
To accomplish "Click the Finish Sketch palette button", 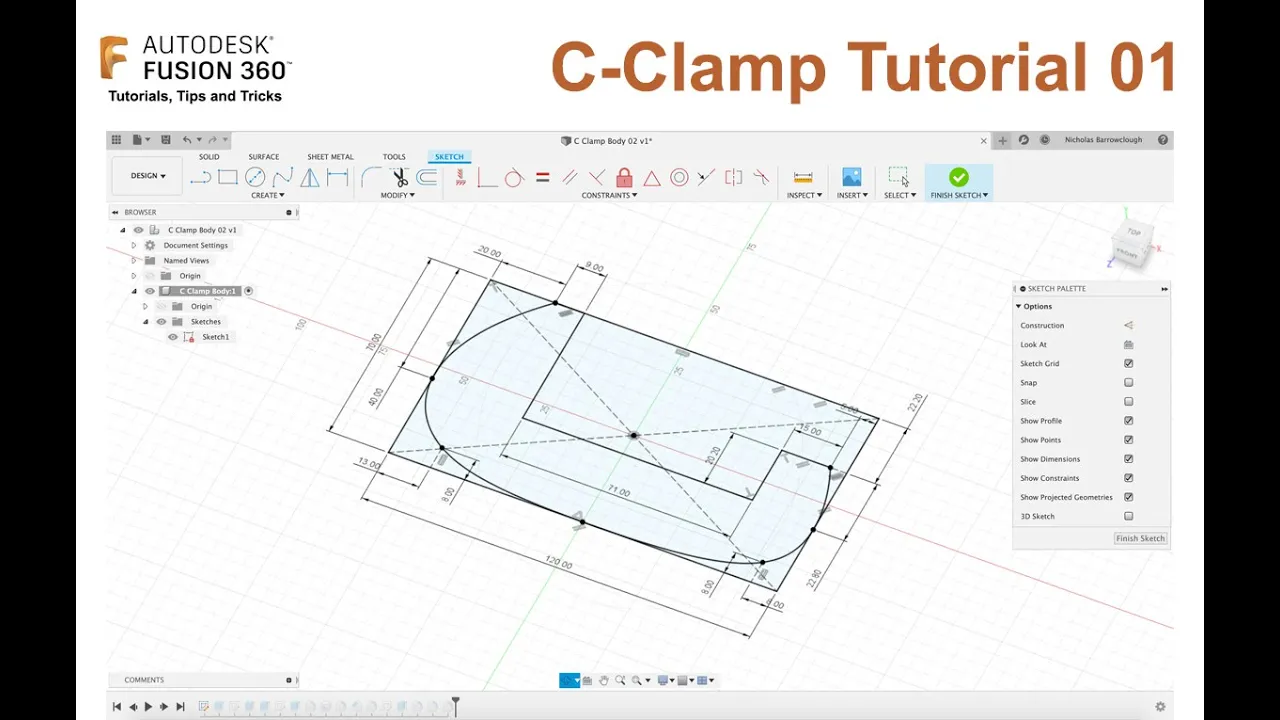I will (x=1140, y=538).
